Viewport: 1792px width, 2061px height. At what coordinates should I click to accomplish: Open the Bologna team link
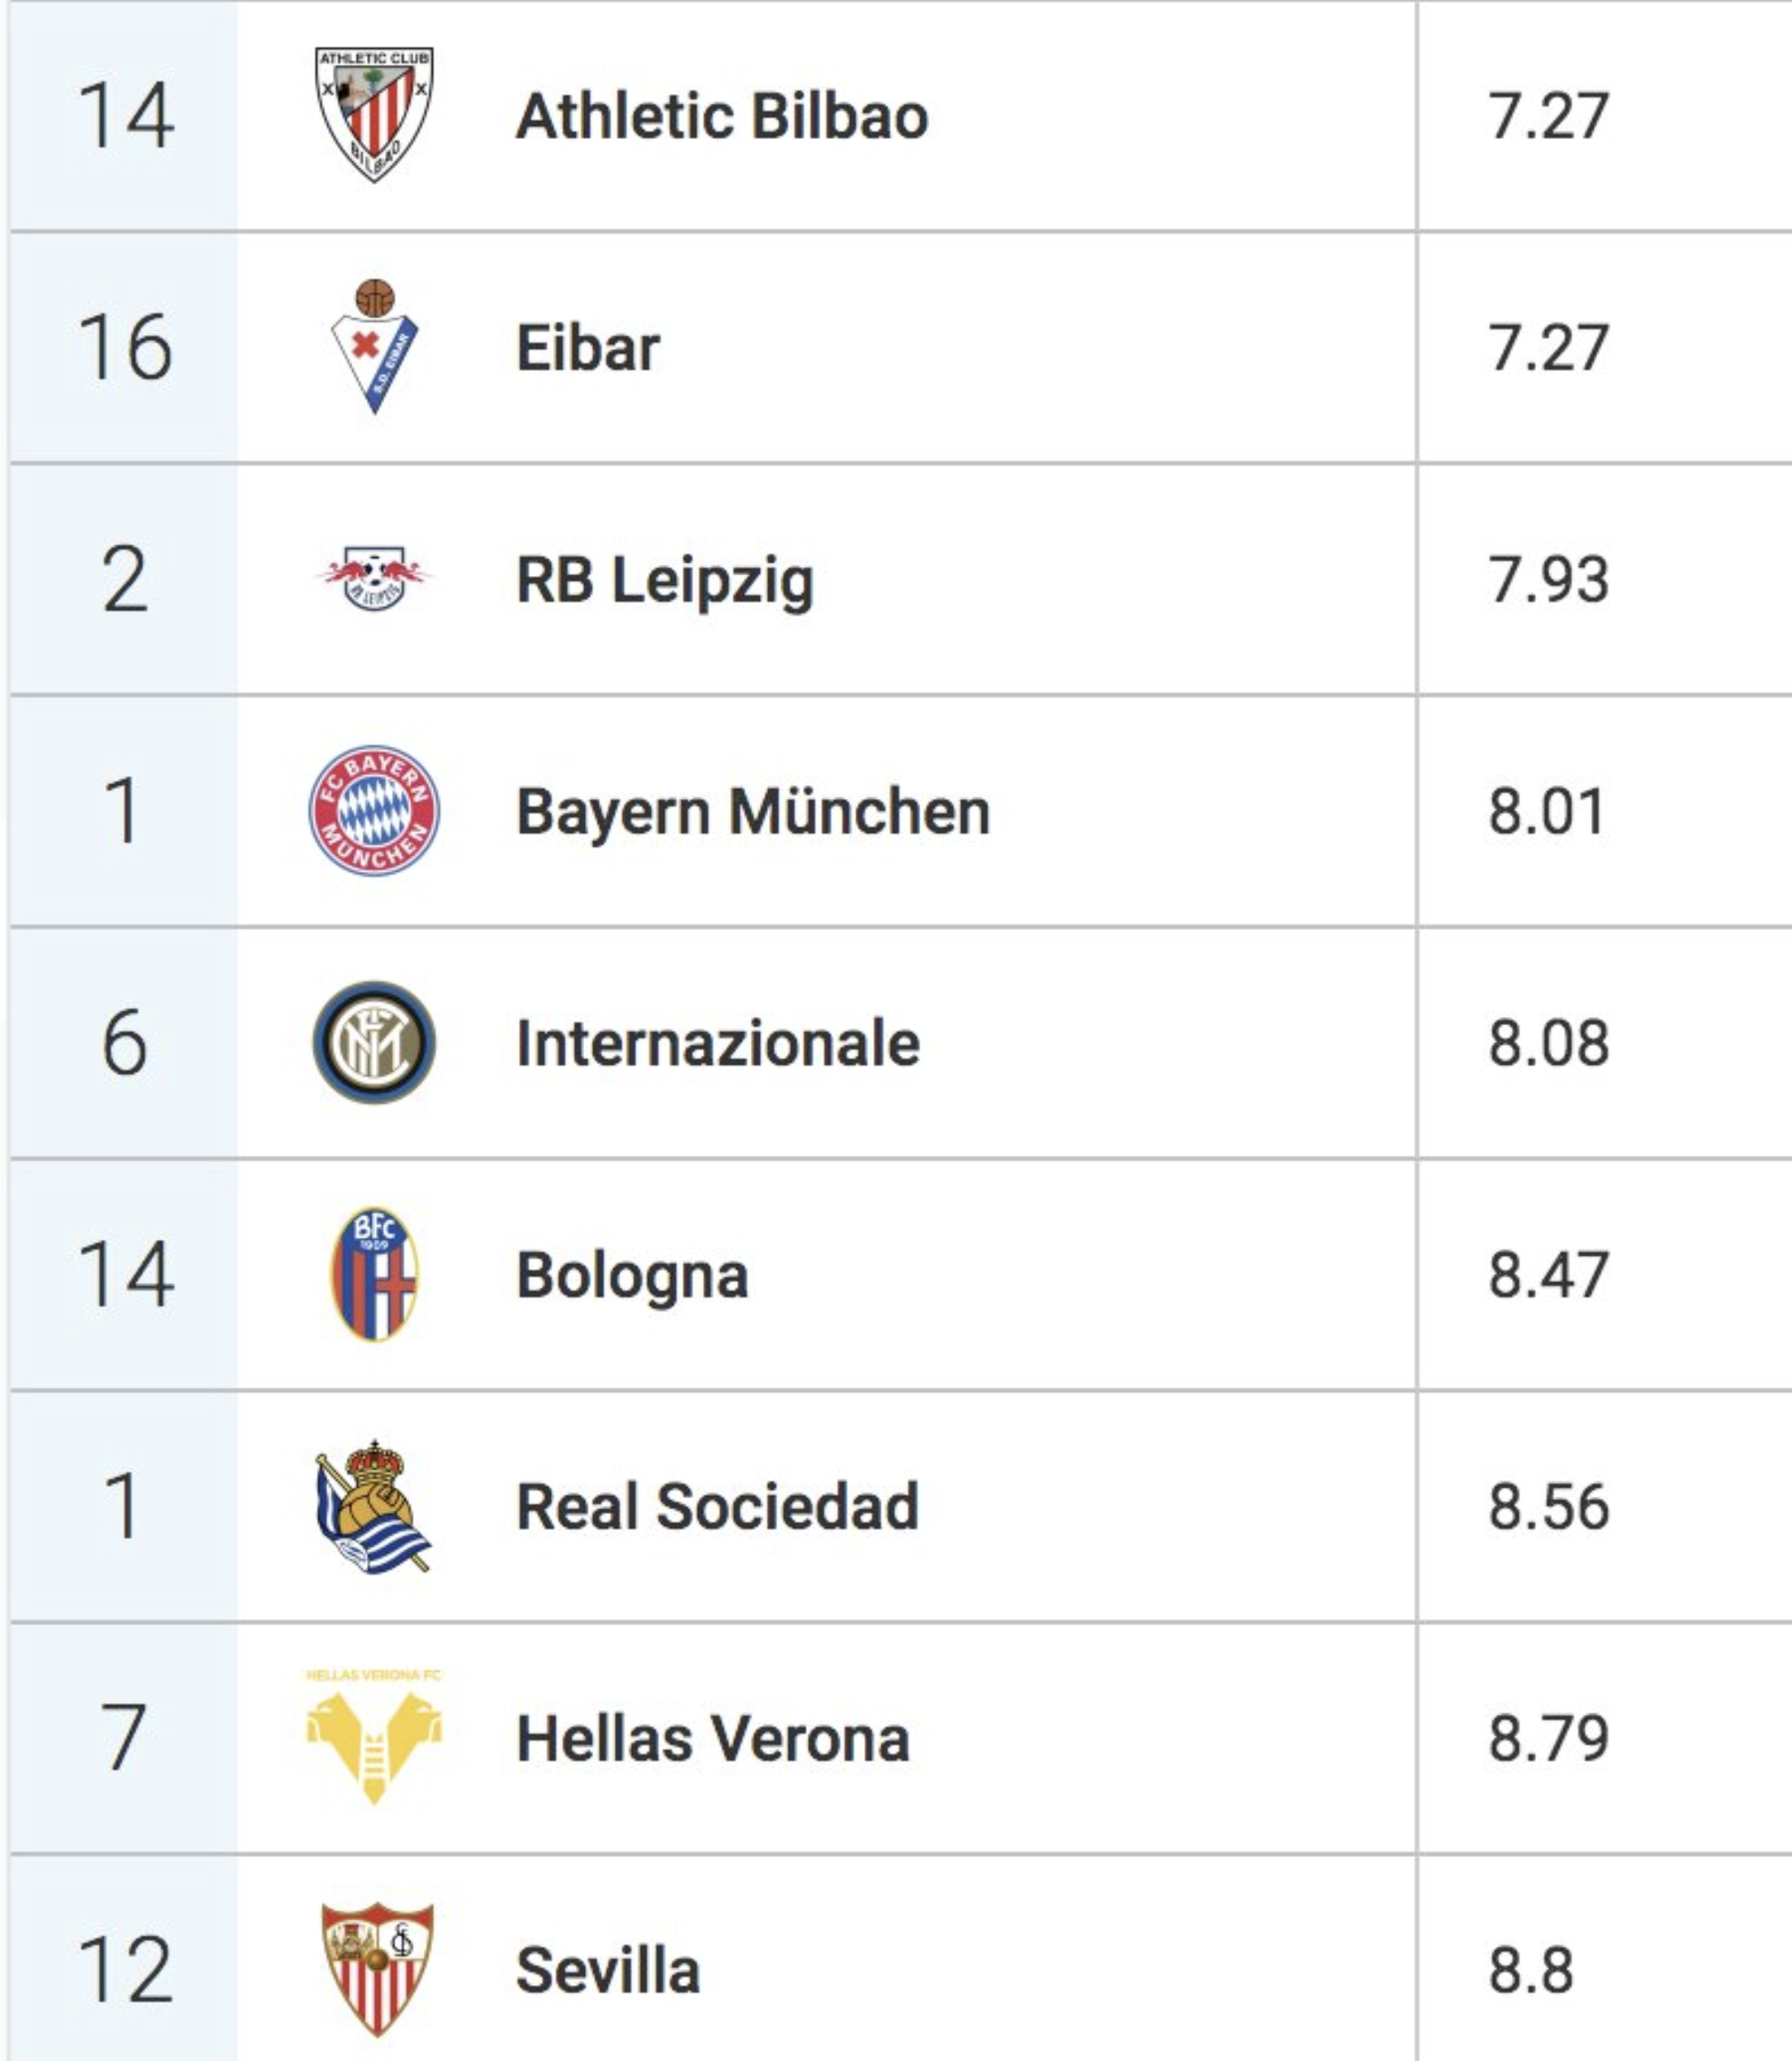point(632,1276)
